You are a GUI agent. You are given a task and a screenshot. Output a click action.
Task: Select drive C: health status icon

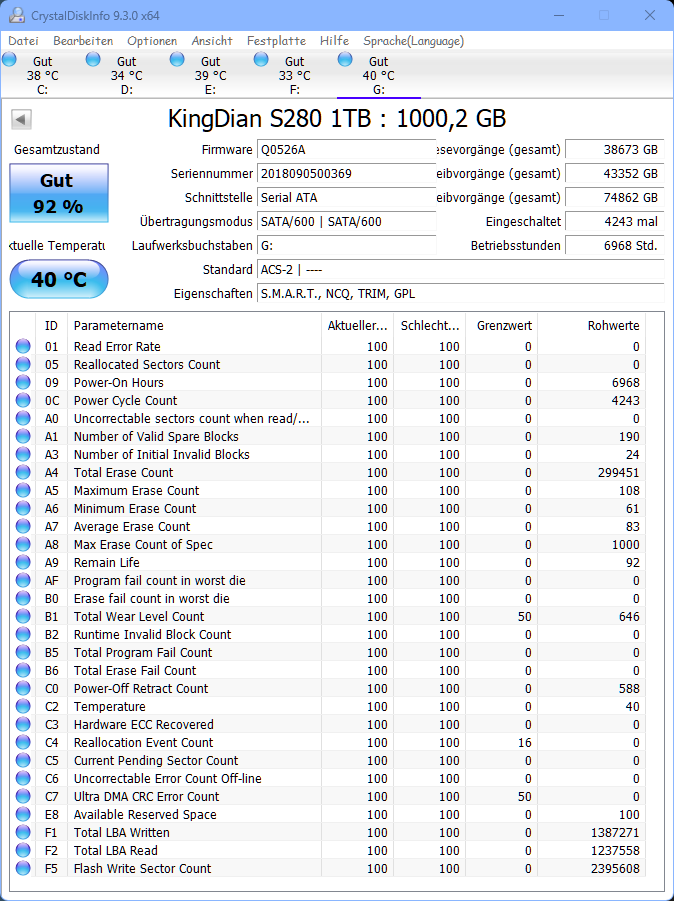9,59
